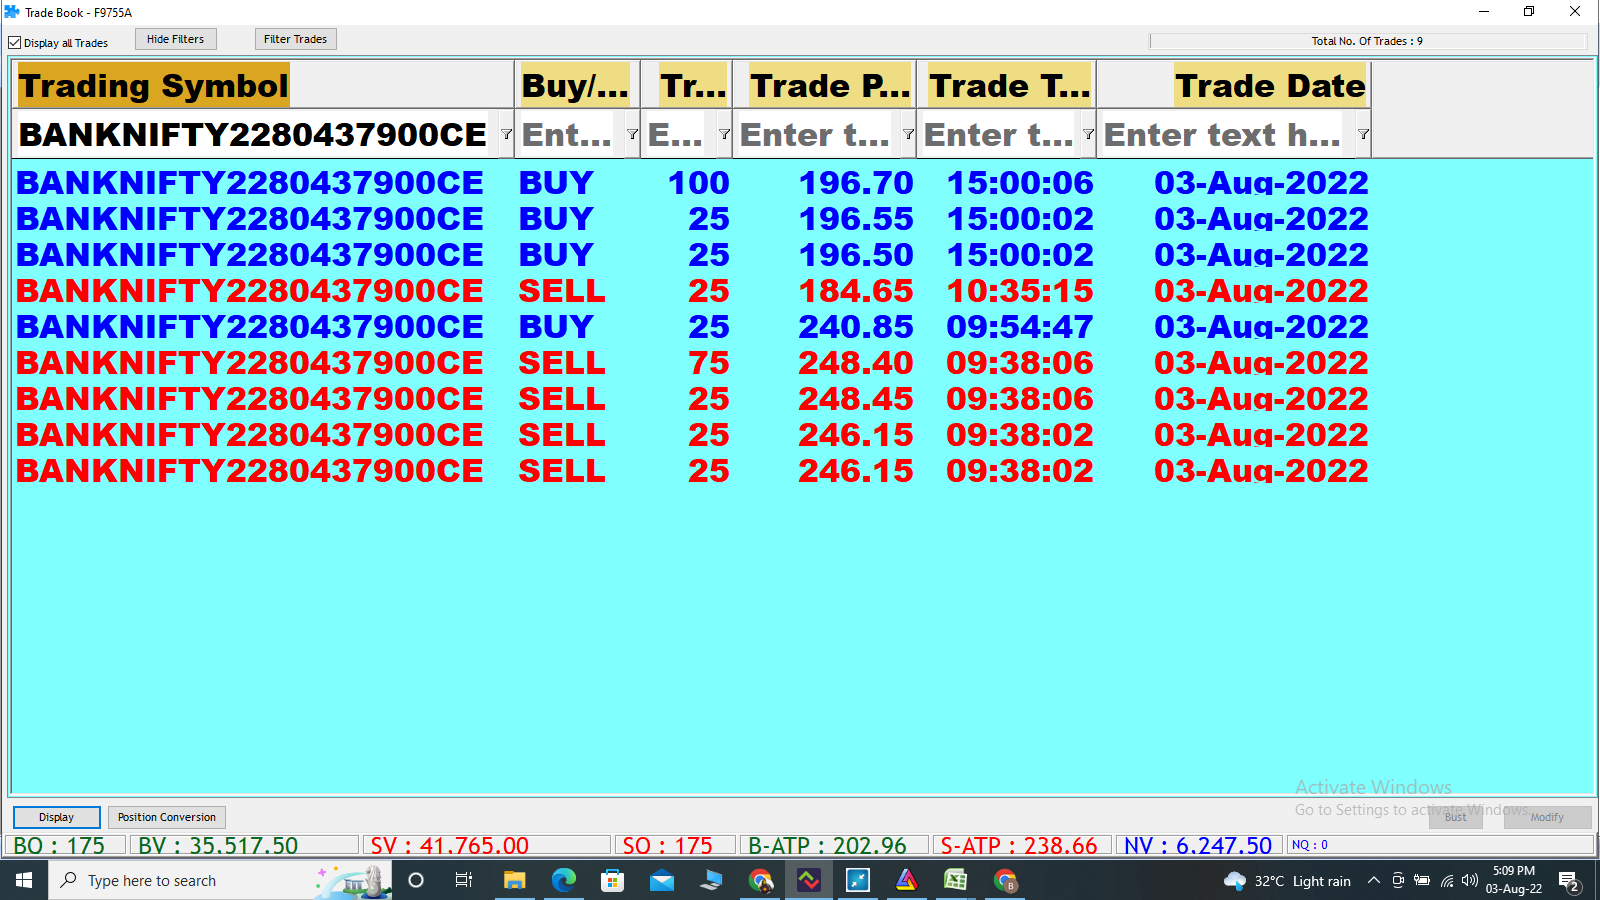Click the S-ATP : 238.66 status entry
This screenshot has height=900, width=1600.
(x=1022, y=845)
